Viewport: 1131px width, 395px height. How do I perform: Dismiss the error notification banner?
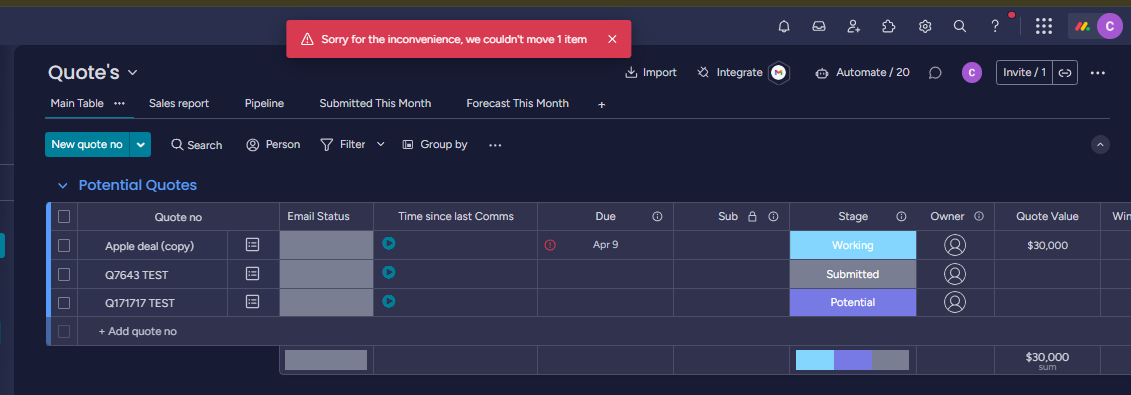coord(612,39)
